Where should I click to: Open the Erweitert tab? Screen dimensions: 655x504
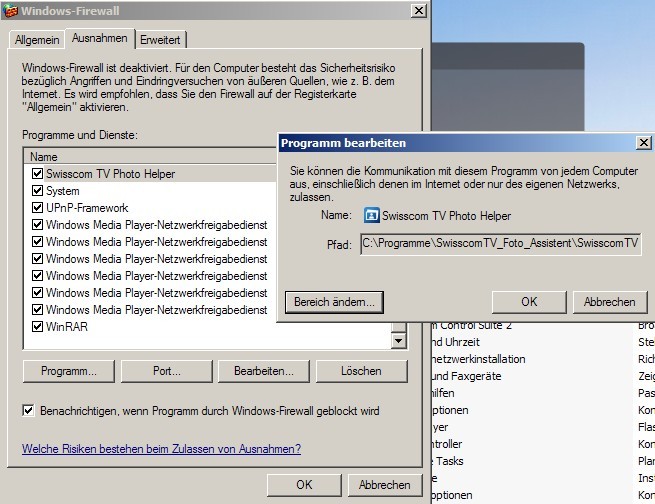(160, 39)
